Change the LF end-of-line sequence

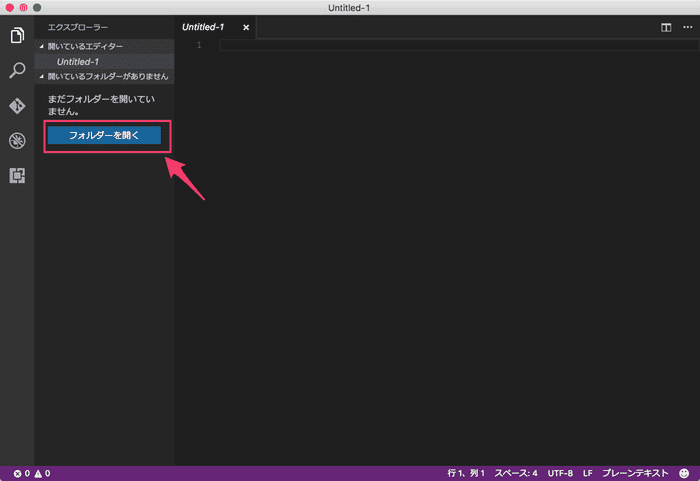pyautogui.click(x=588, y=473)
